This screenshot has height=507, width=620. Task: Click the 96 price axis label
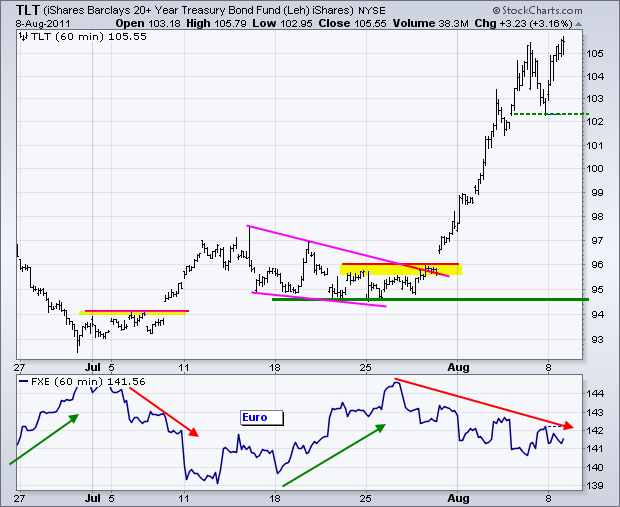[597, 265]
